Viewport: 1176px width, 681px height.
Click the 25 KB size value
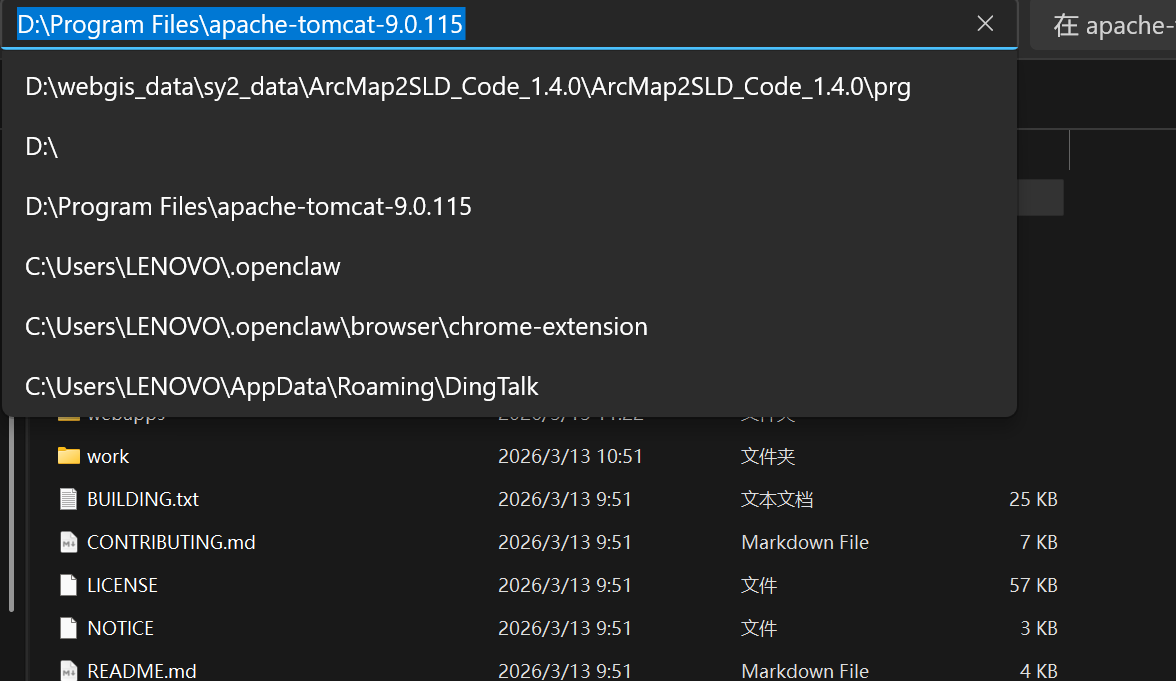click(1033, 500)
